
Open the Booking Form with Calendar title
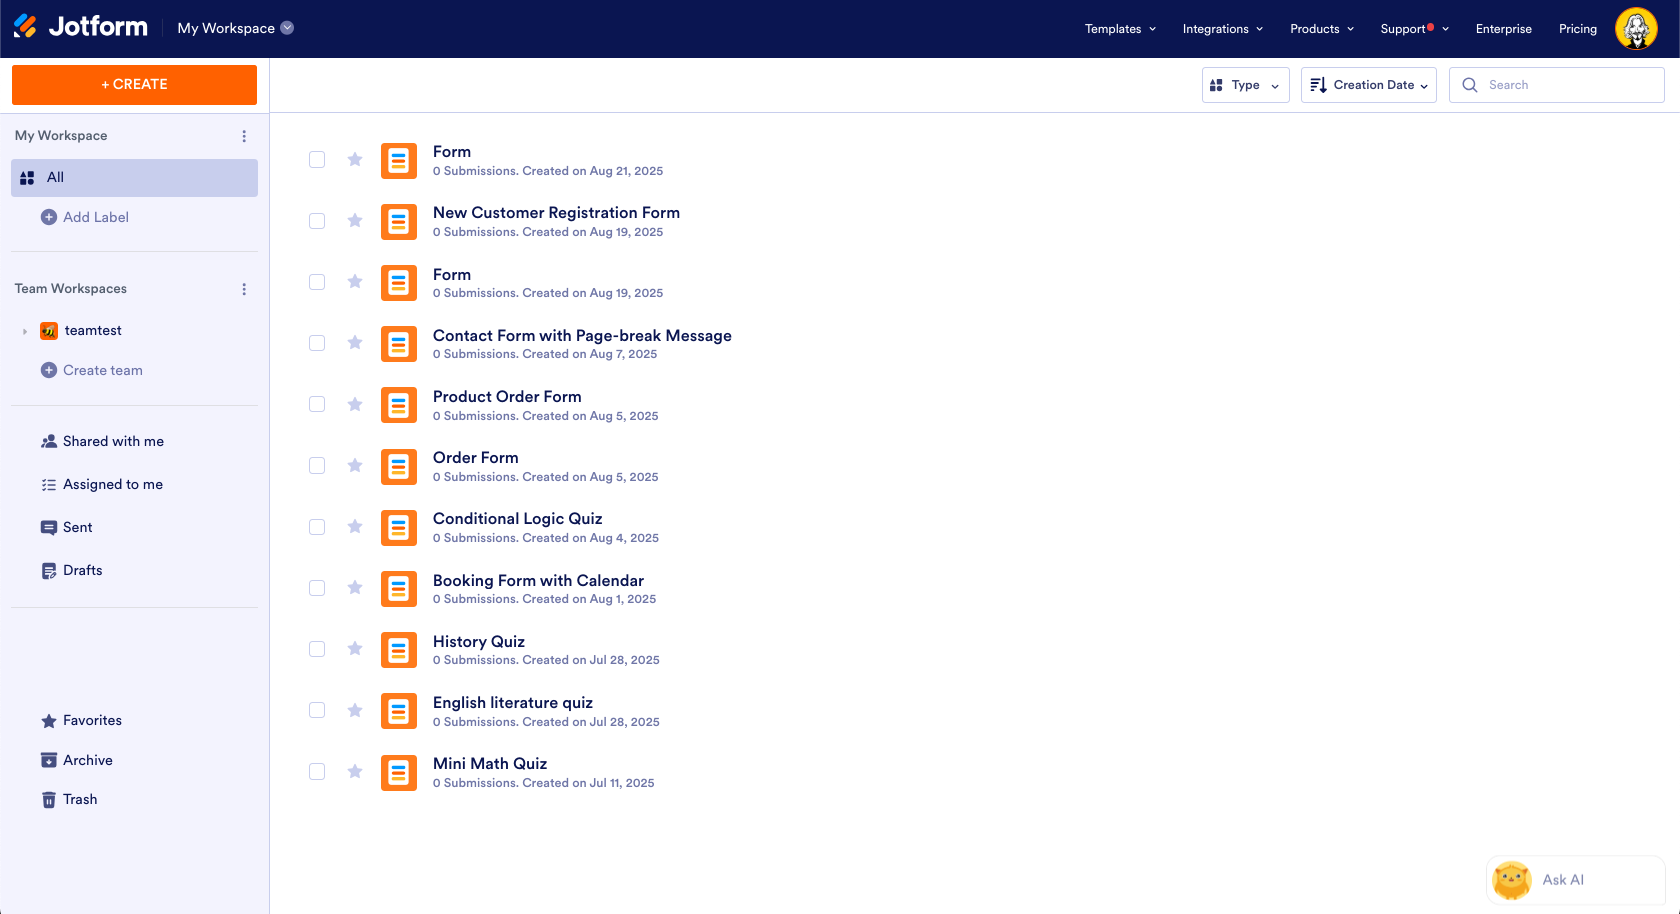coord(538,581)
